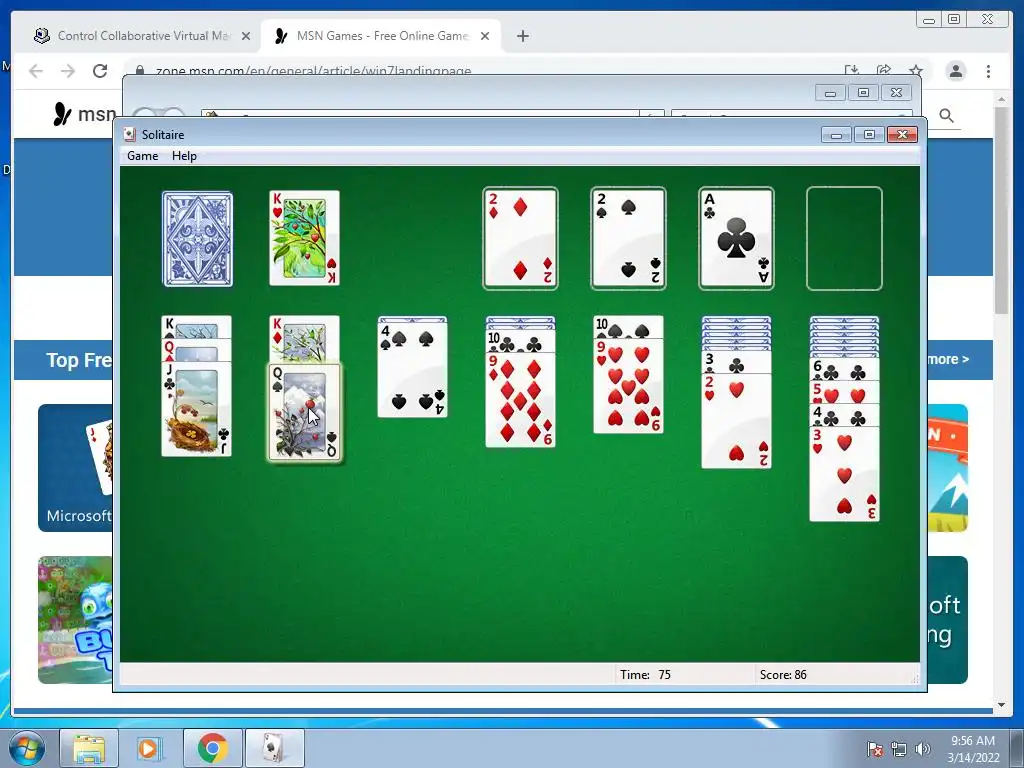Click the Ace of Clubs foundation pile
The height and width of the screenshot is (768, 1024).
click(x=736, y=238)
